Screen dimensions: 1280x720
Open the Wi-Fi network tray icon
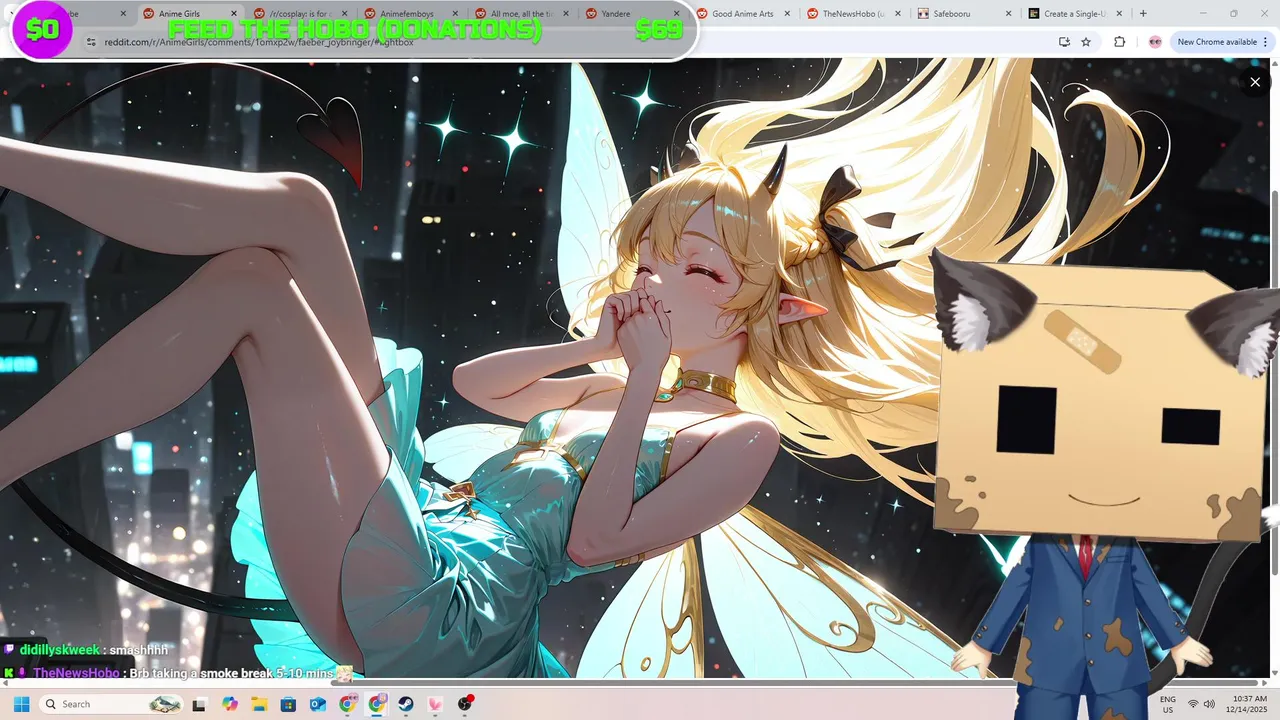(1193, 704)
